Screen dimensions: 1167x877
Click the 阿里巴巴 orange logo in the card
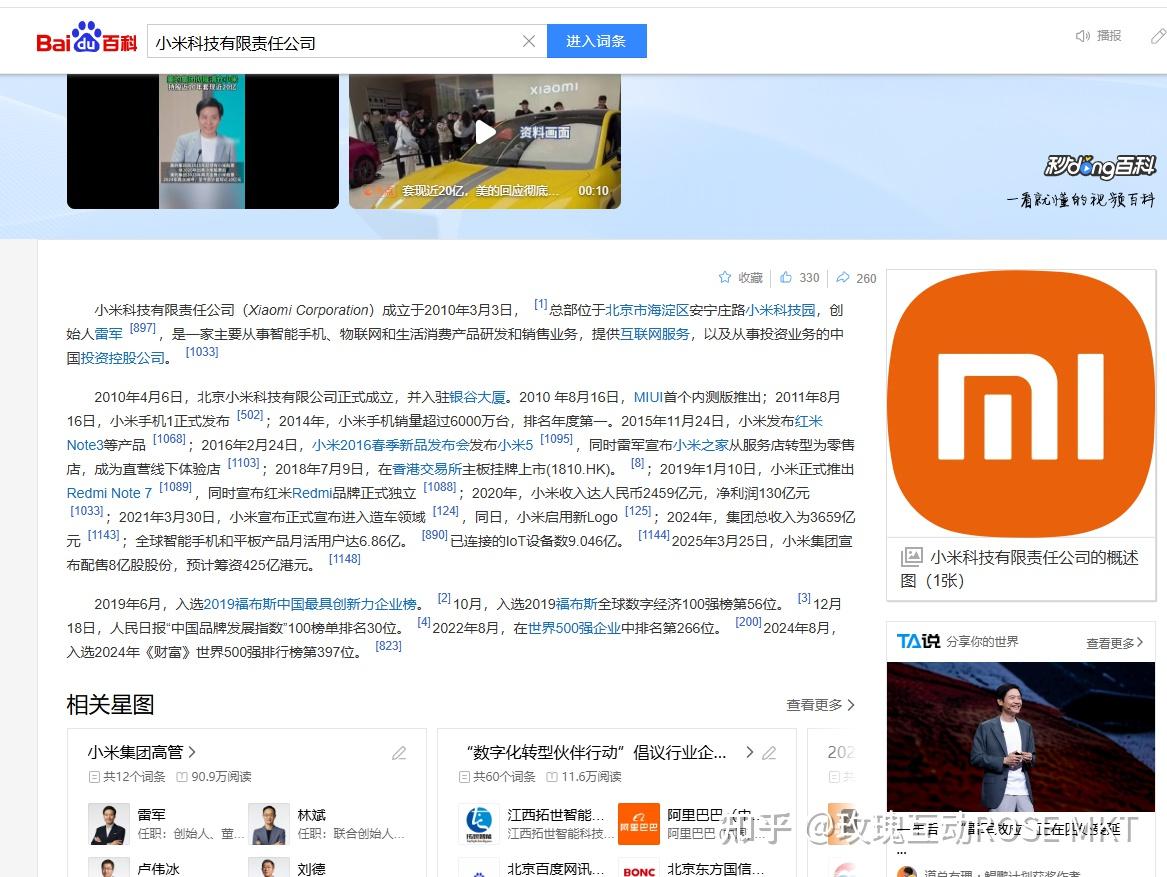click(x=639, y=824)
